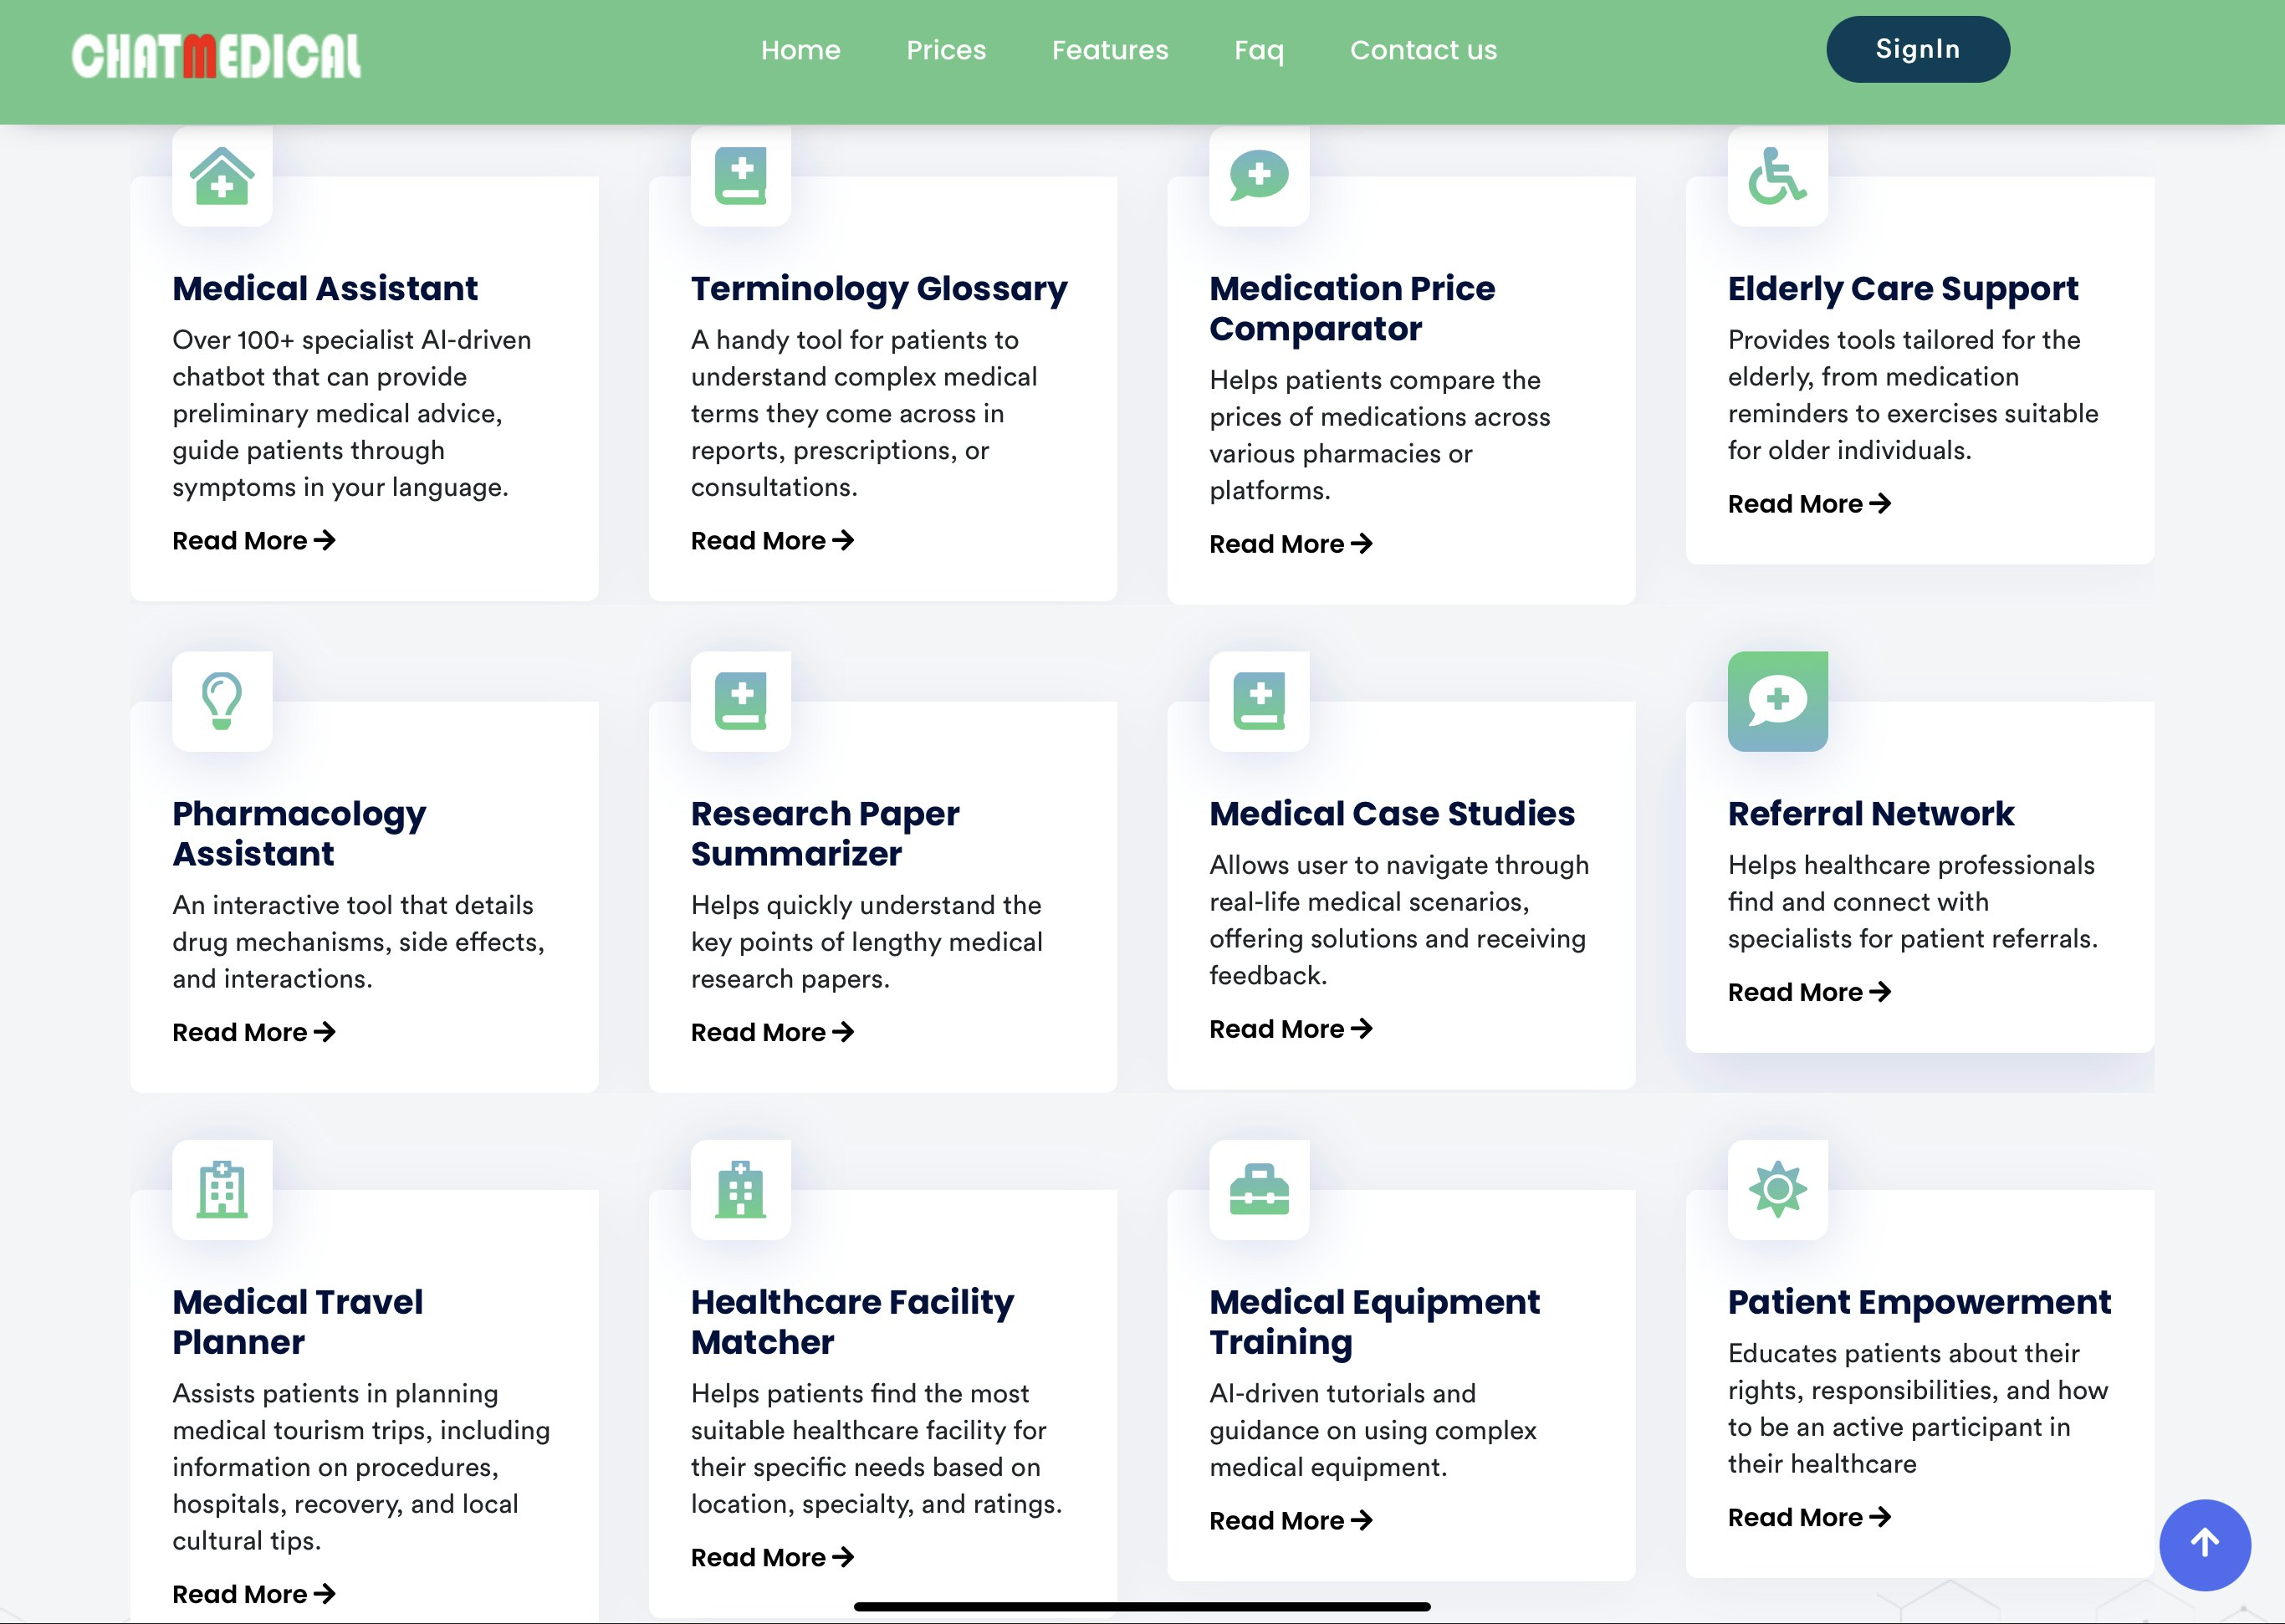2285x1624 pixels.
Task: Click the Healthcare Facility Matcher building icon
Action: click(740, 1189)
